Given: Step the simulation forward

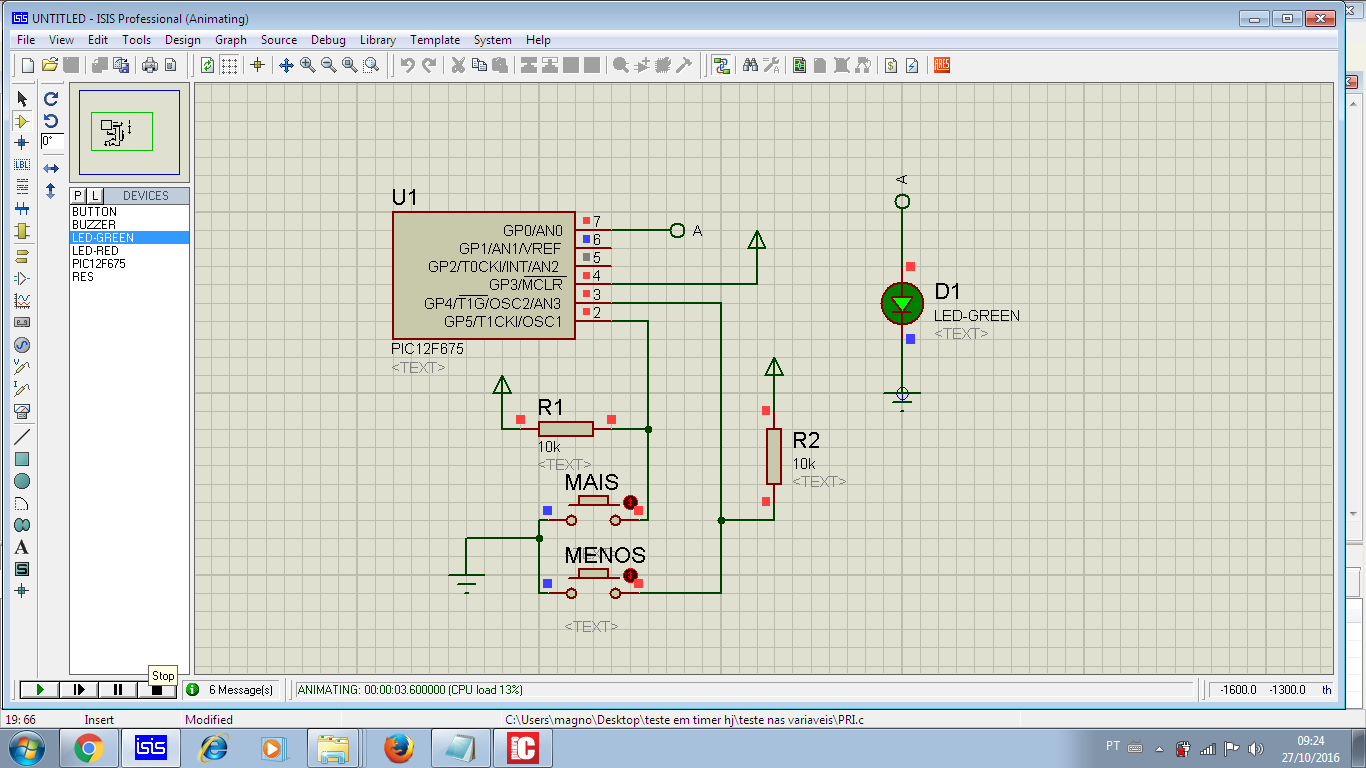Looking at the screenshot, I should [x=78, y=689].
